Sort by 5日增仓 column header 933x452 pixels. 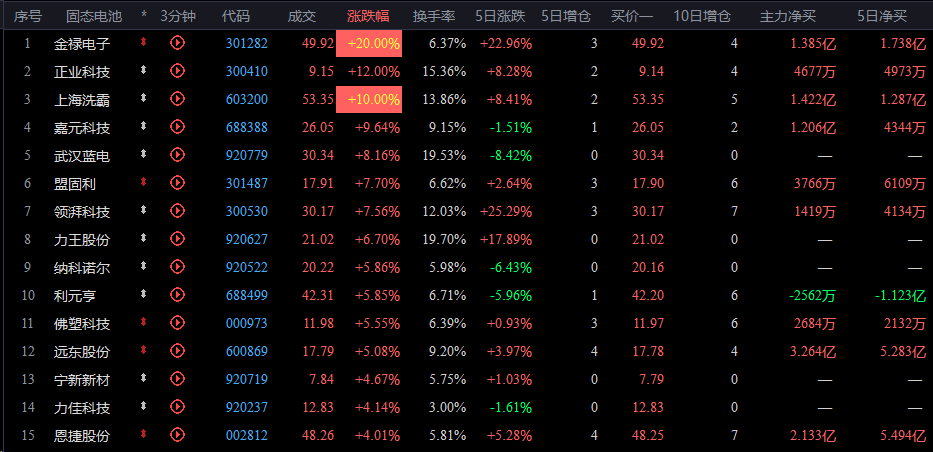click(566, 16)
